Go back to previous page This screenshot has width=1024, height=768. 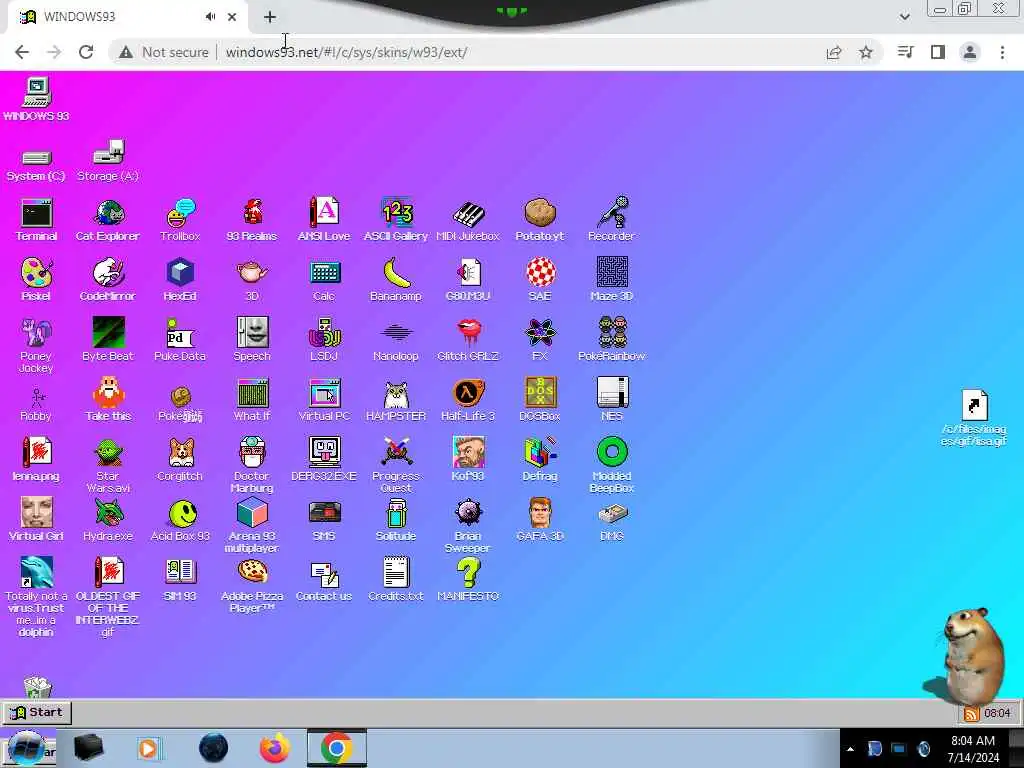pos(22,52)
